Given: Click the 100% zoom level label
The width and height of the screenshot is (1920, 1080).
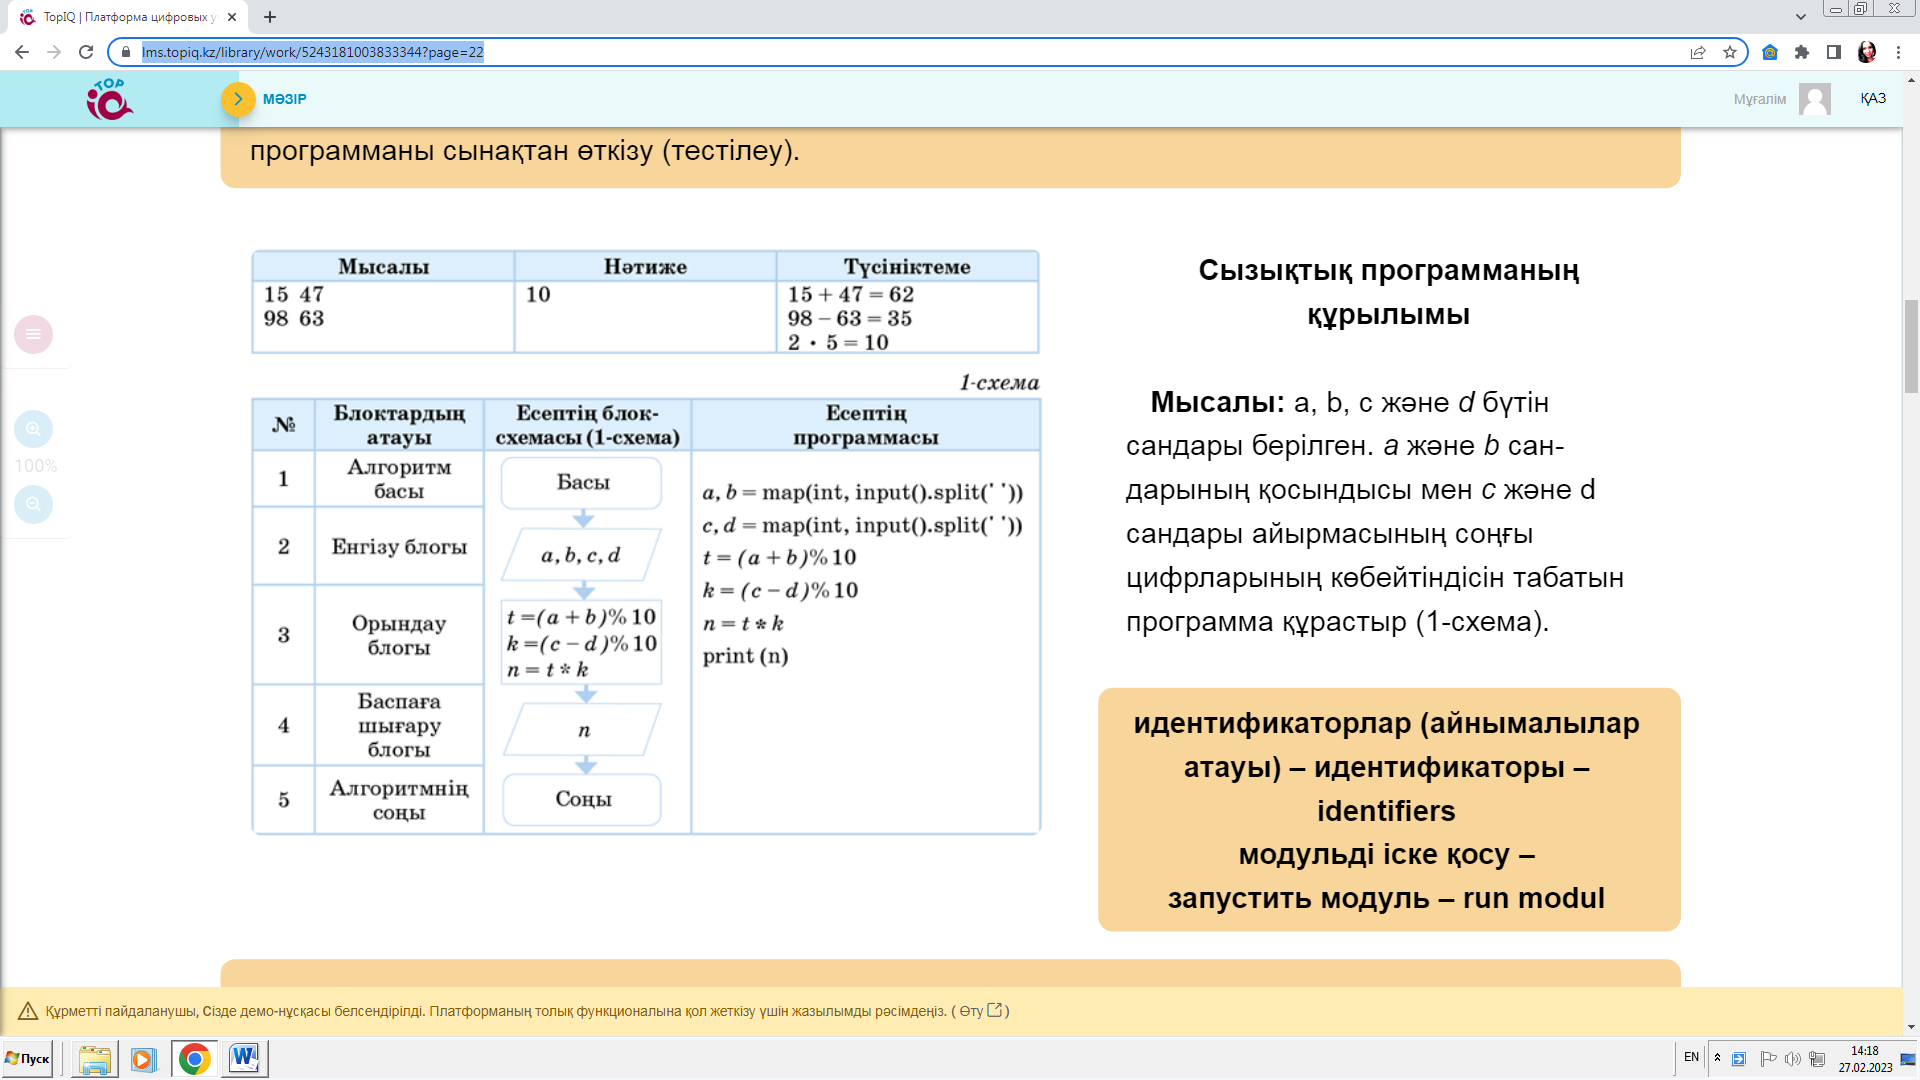Looking at the screenshot, I should 36,466.
